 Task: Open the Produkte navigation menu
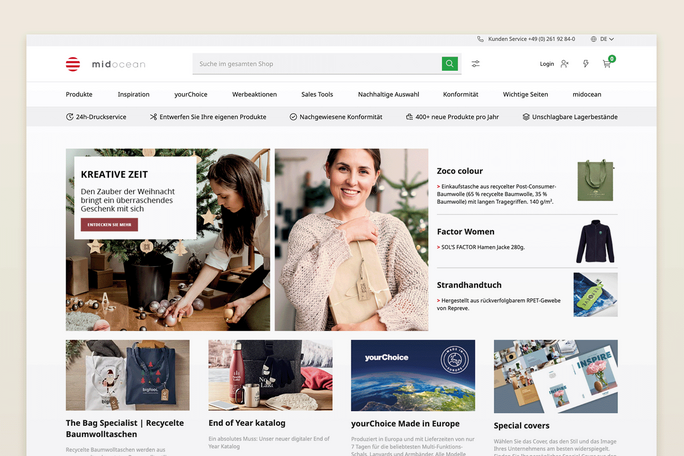click(x=79, y=94)
